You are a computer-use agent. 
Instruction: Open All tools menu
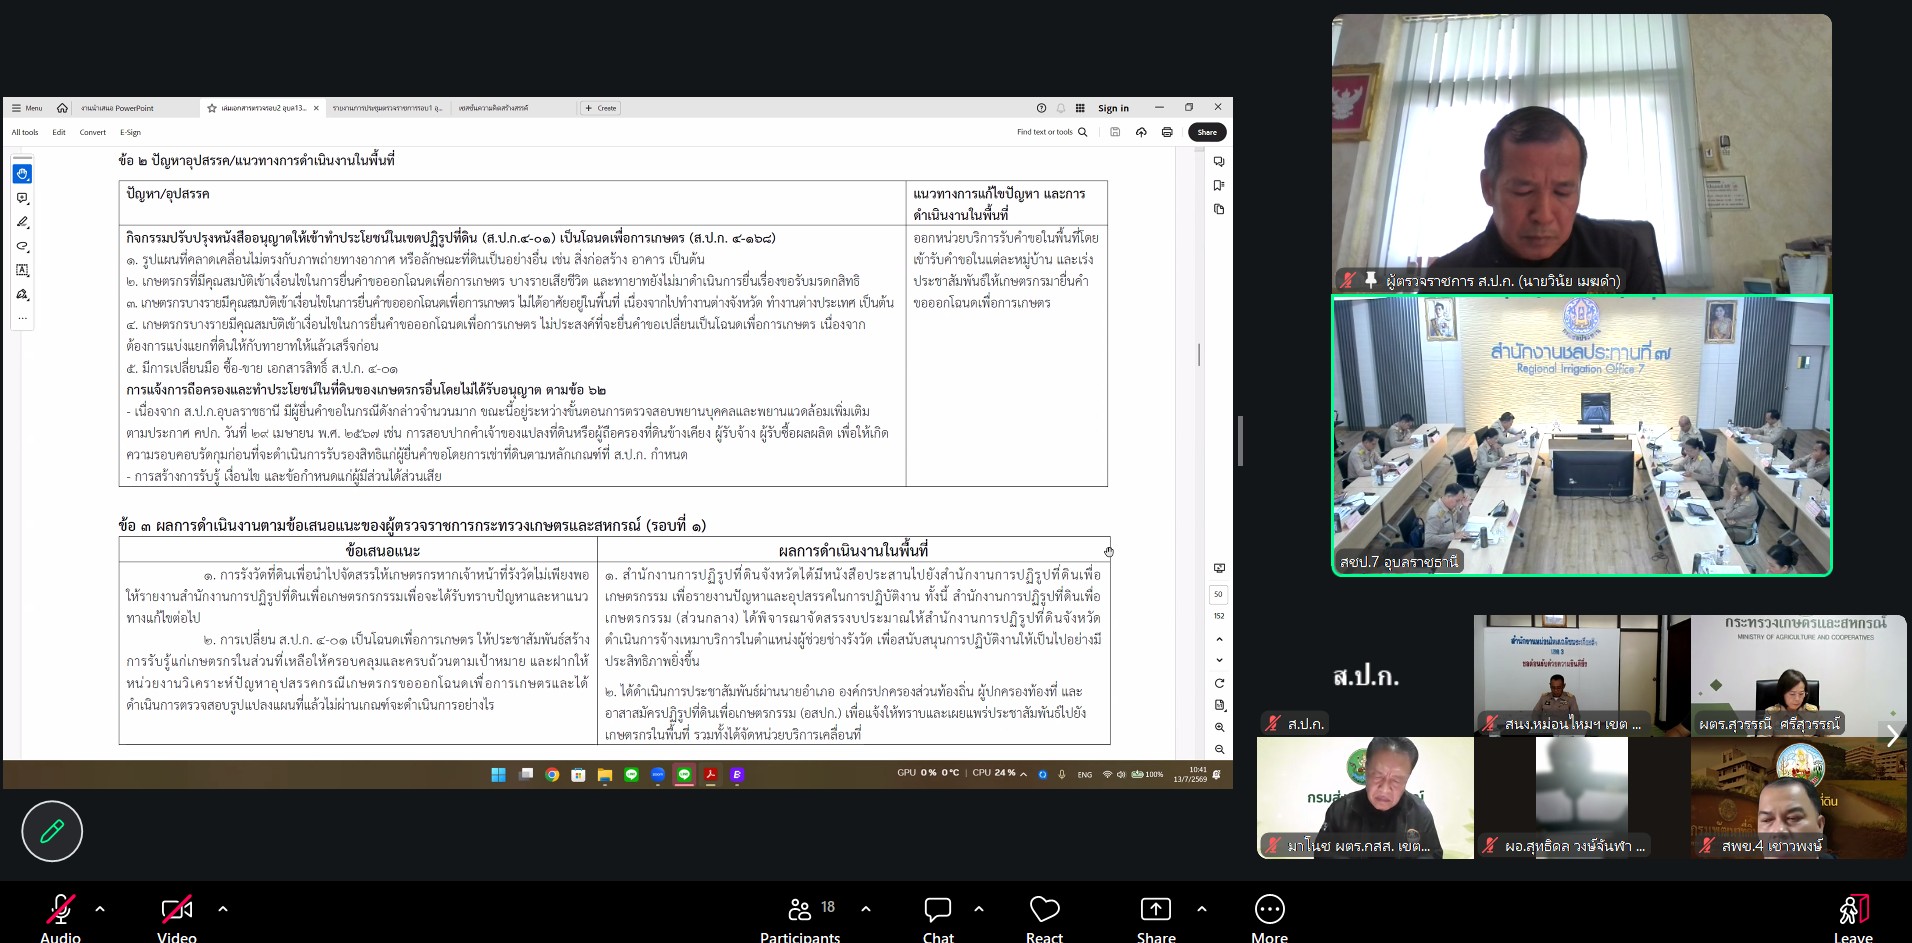click(25, 132)
